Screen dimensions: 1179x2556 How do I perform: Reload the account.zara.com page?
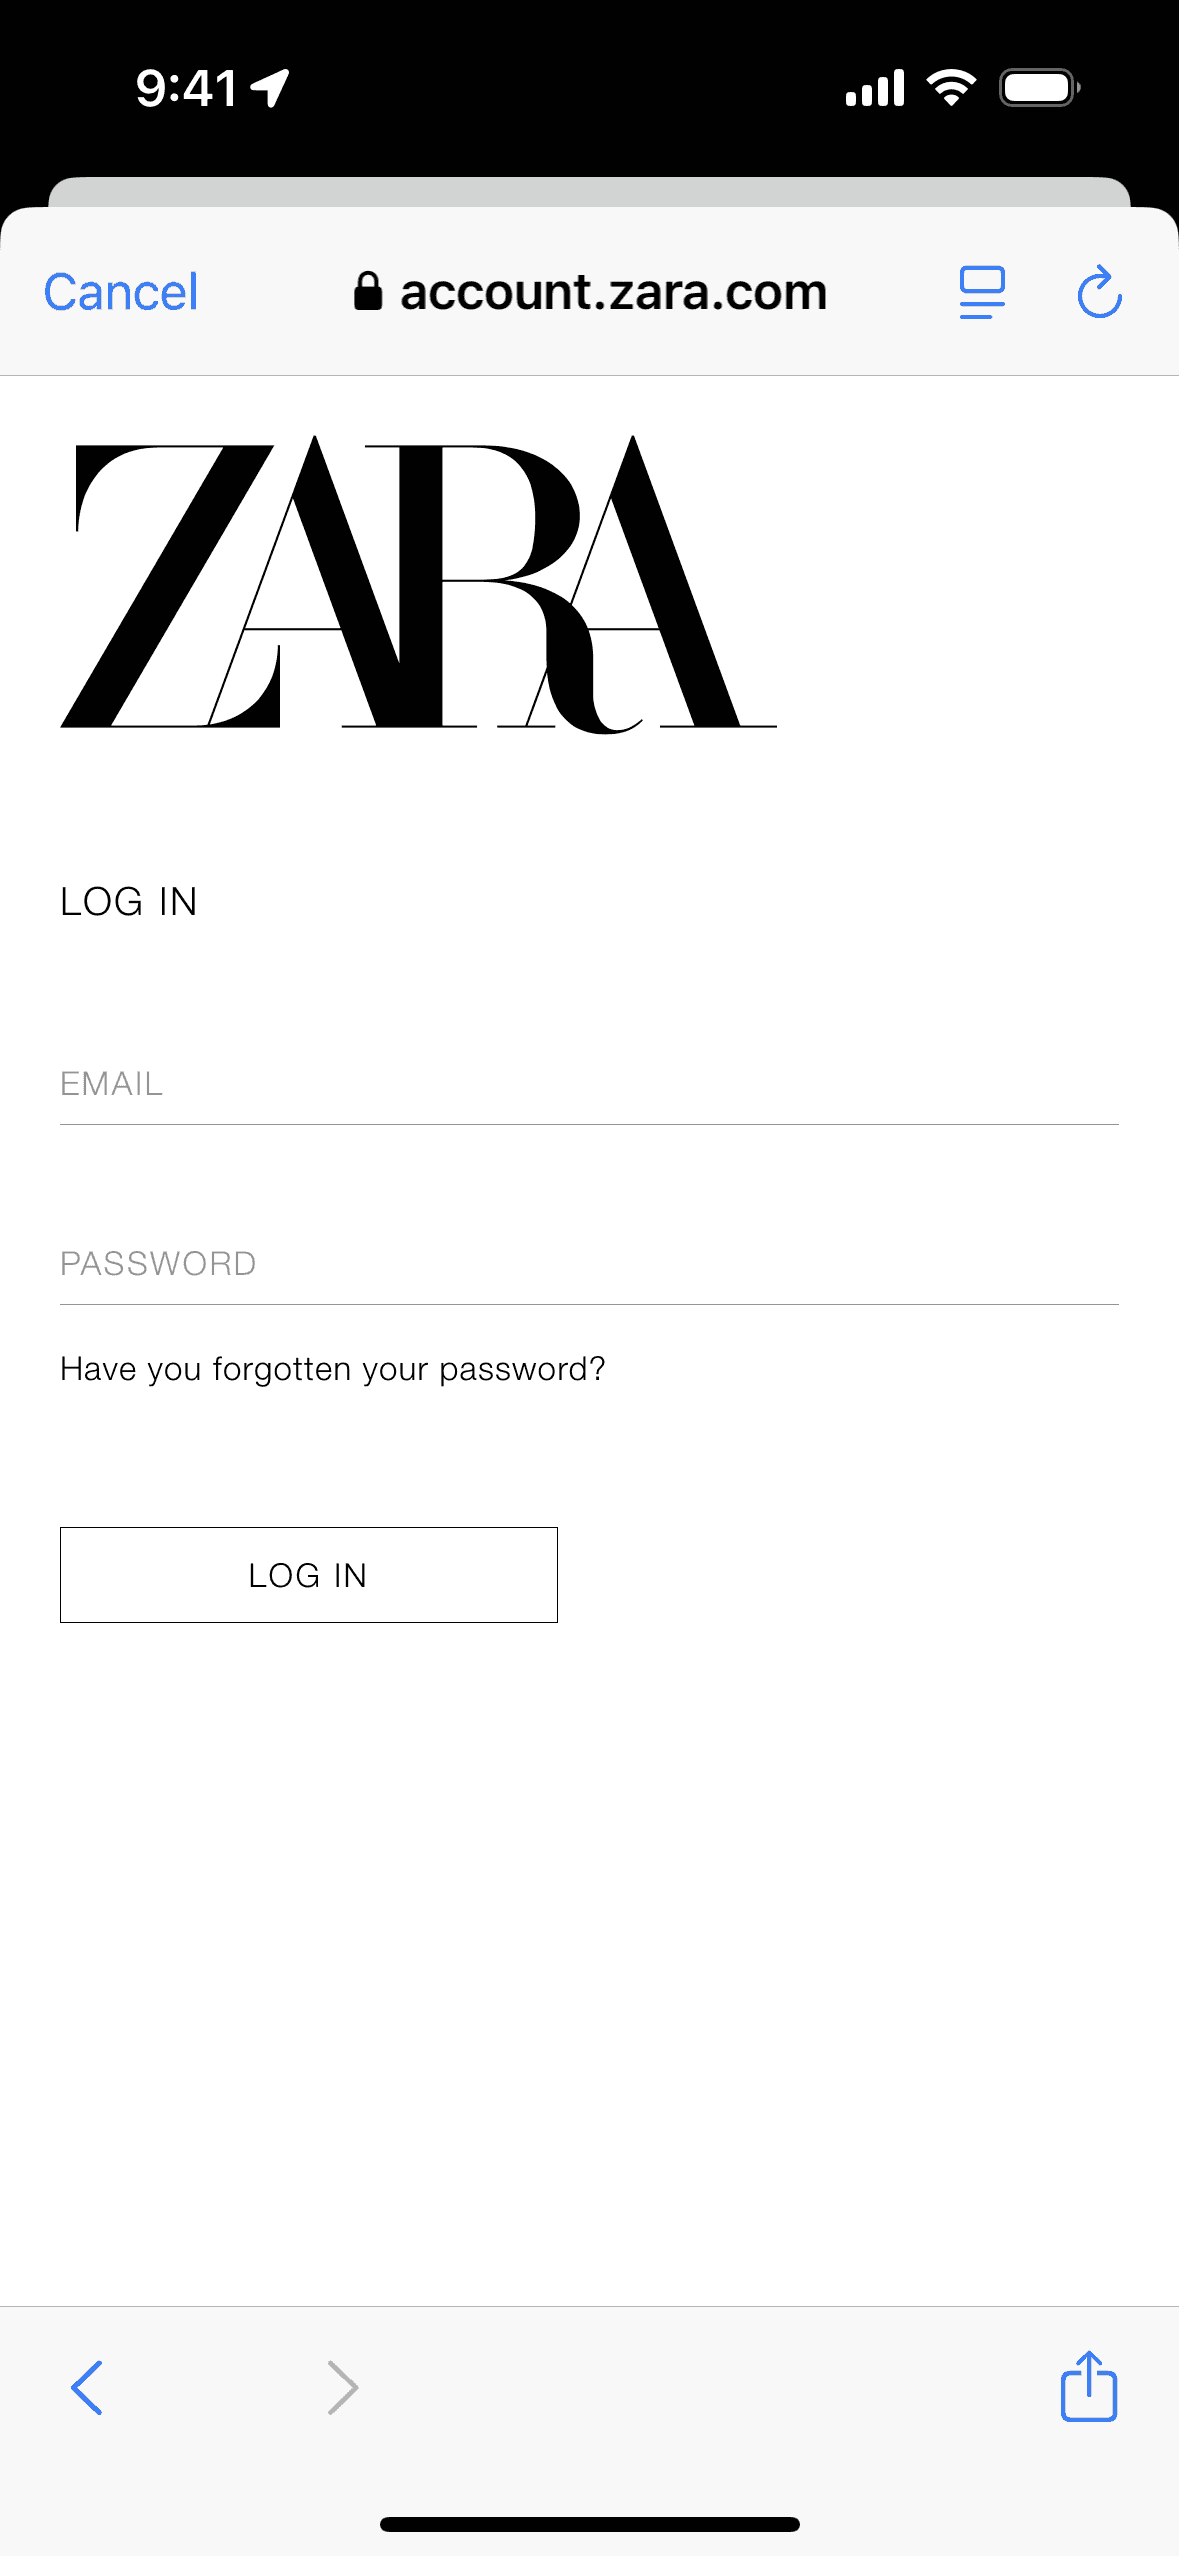(1097, 292)
